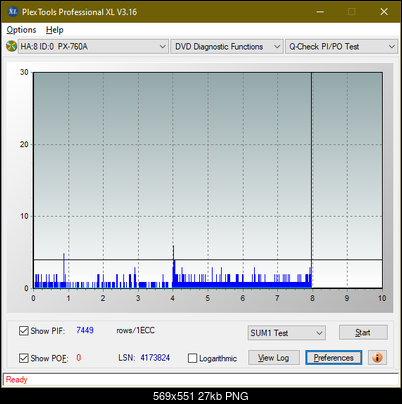Open the Options menu
Screen dimensions: 402x404
pyautogui.click(x=21, y=30)
